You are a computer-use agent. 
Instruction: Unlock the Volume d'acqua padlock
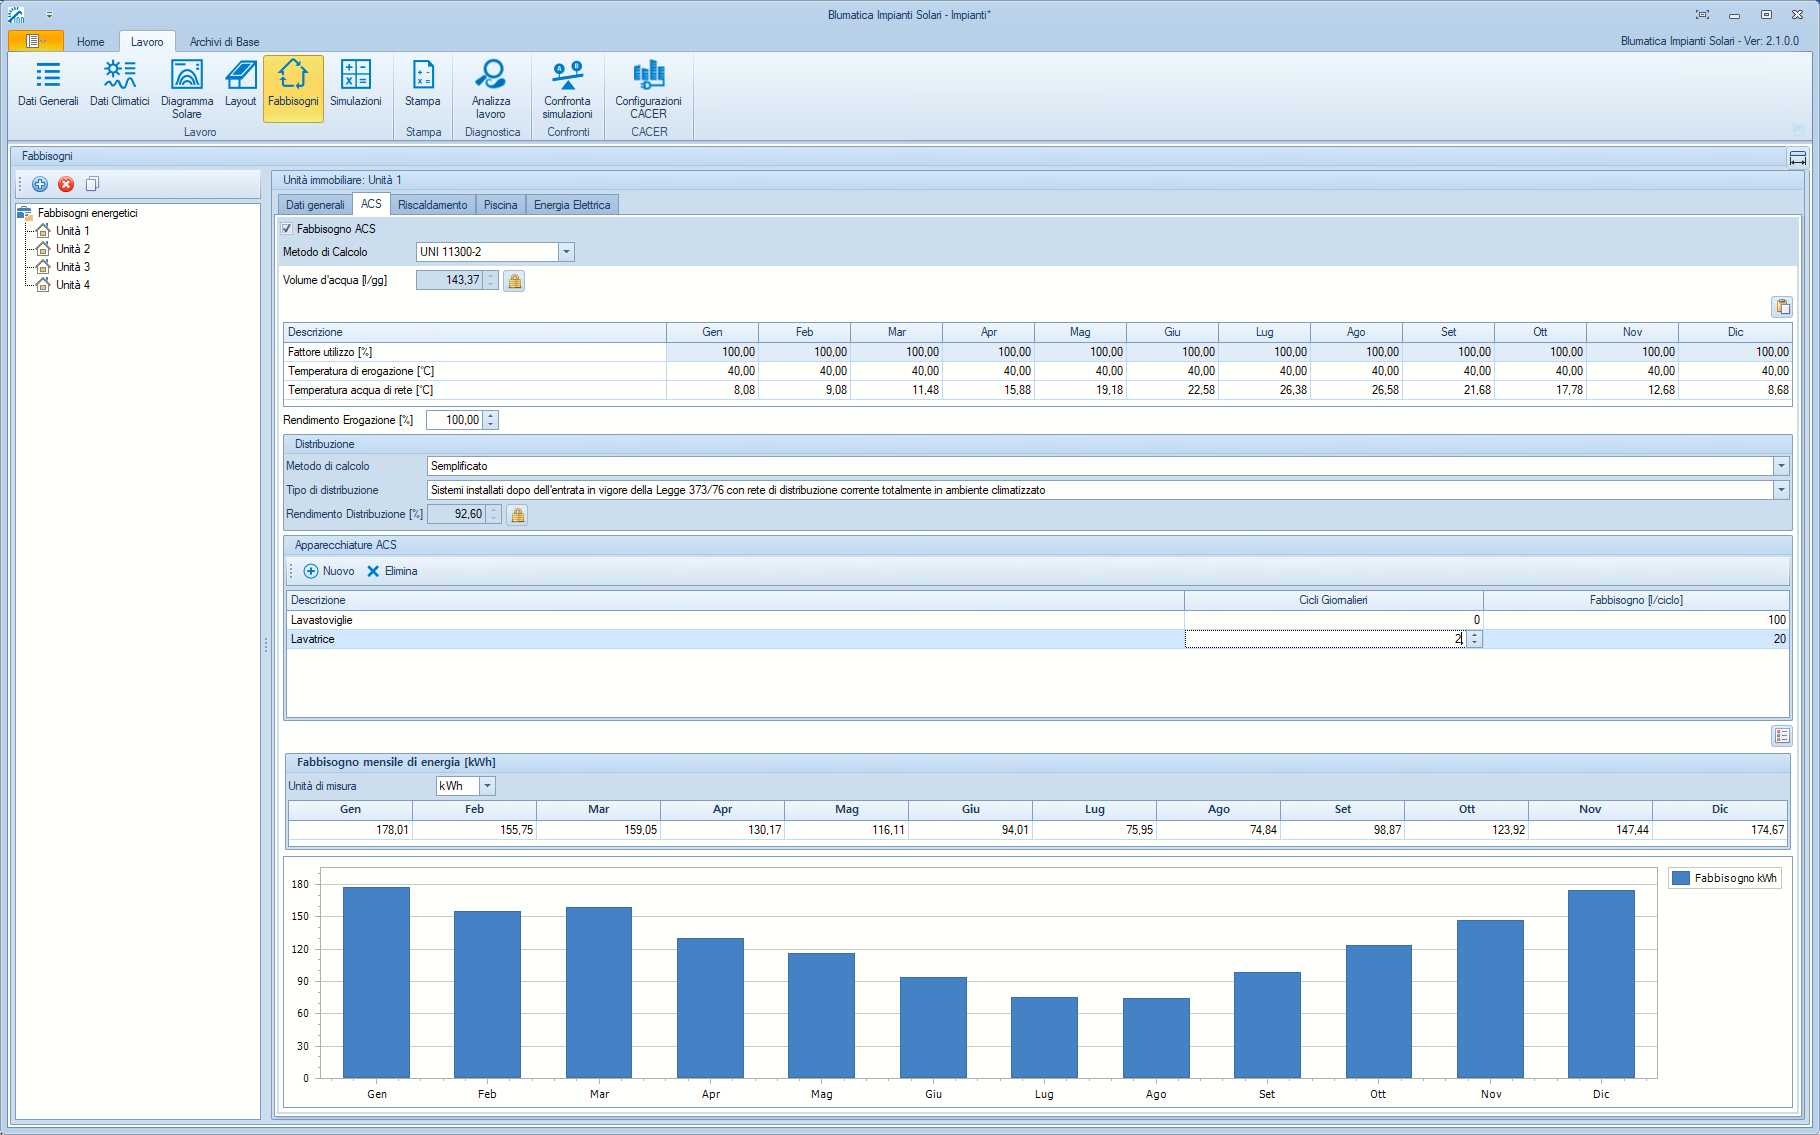point(514,281)
